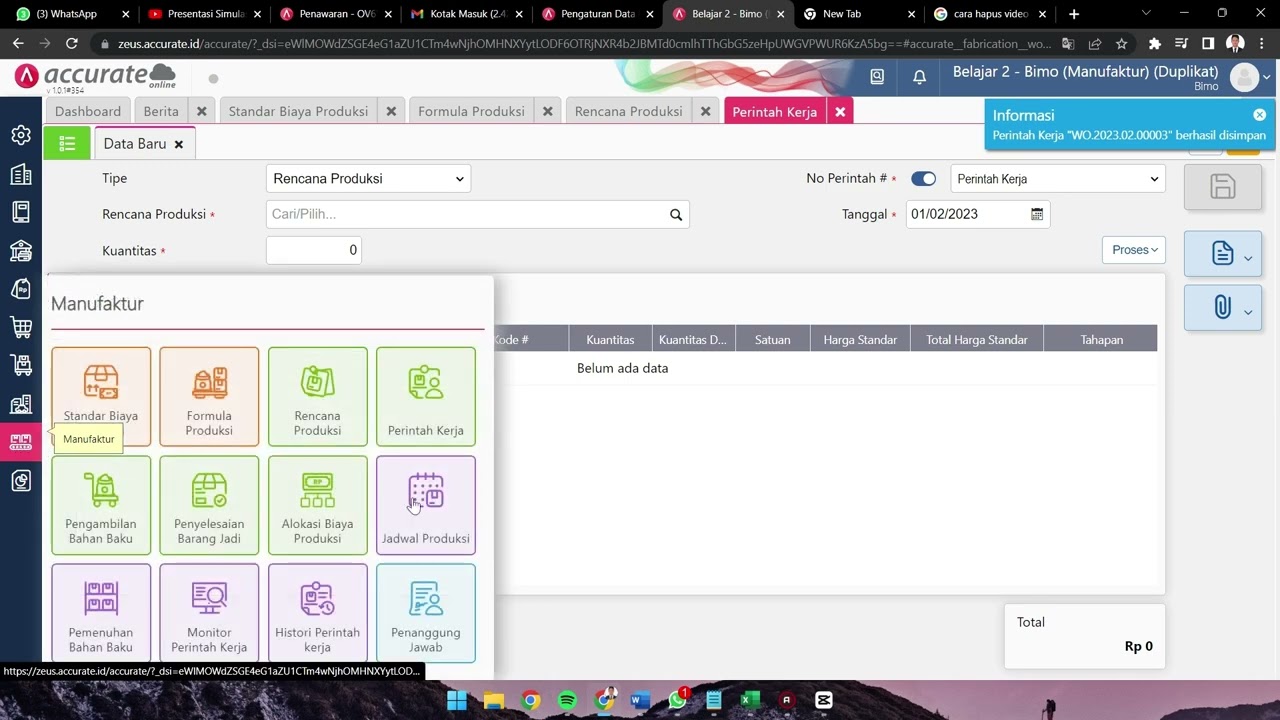This screenshot has width=1280, height=720.
Task: Switch to Rencana Produksi tab
Action: (628, 111)
